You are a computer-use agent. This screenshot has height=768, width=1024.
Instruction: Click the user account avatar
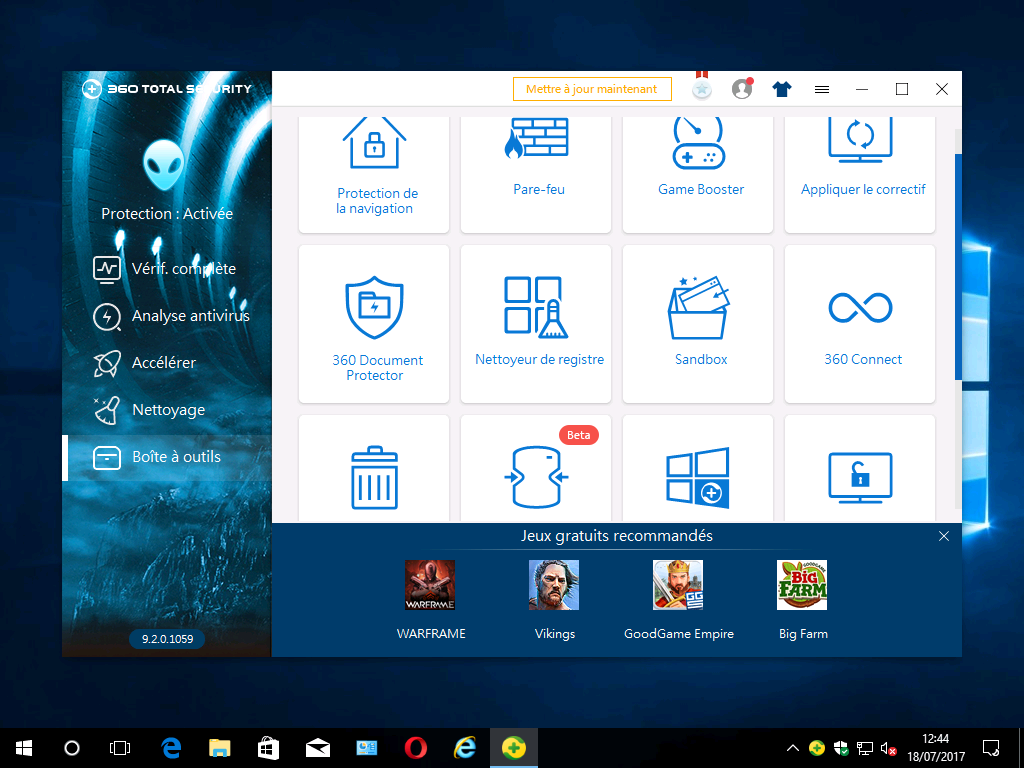[741, 89]
